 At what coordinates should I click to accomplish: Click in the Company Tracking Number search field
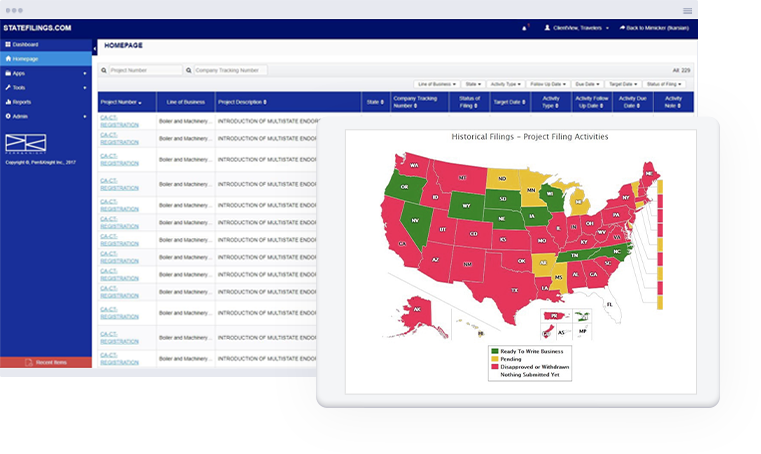coord(228,71)
